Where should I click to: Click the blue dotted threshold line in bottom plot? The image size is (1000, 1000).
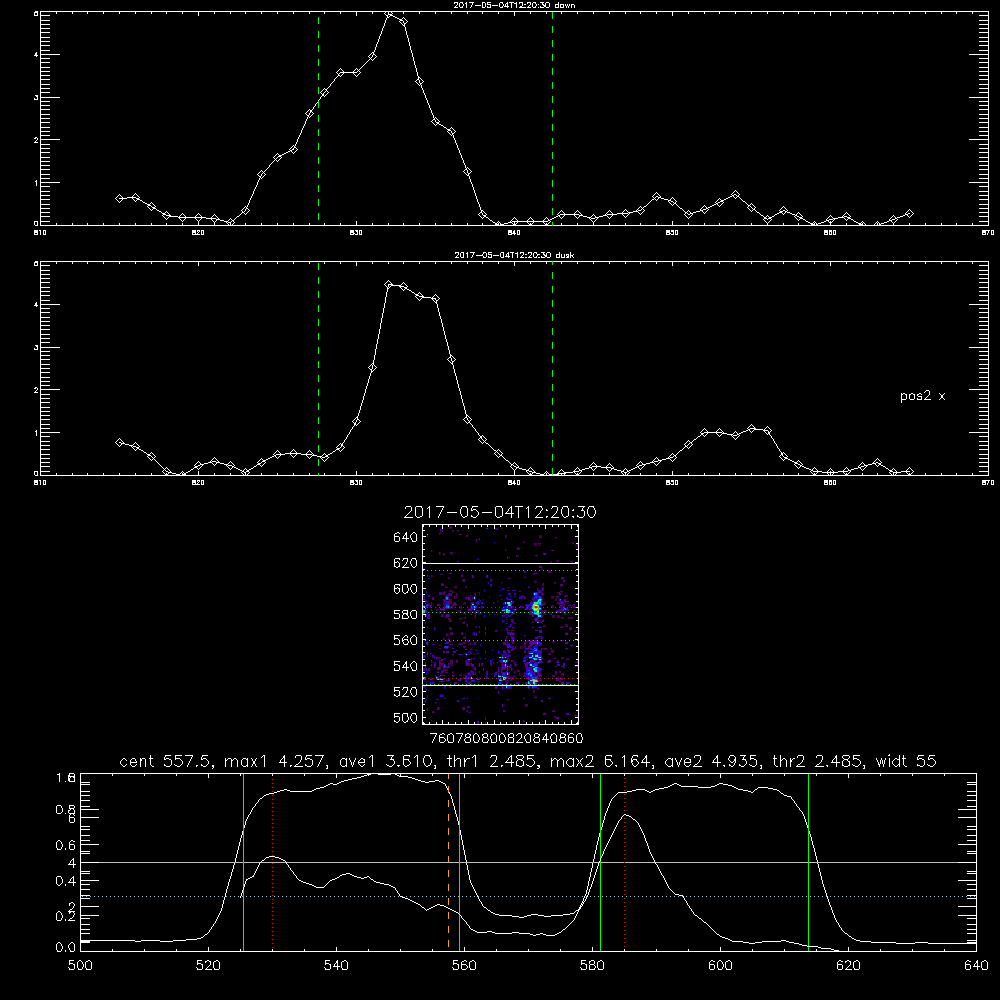click(x=528, y=897)
